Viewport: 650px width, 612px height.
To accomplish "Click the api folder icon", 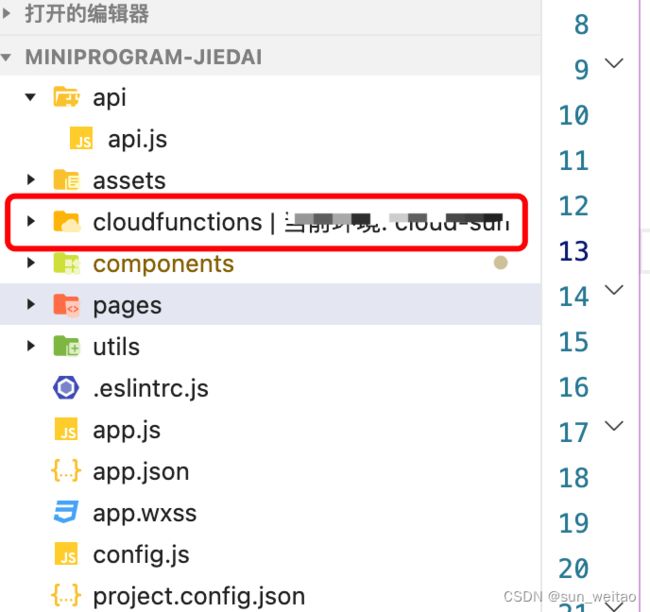I will 66,97.
